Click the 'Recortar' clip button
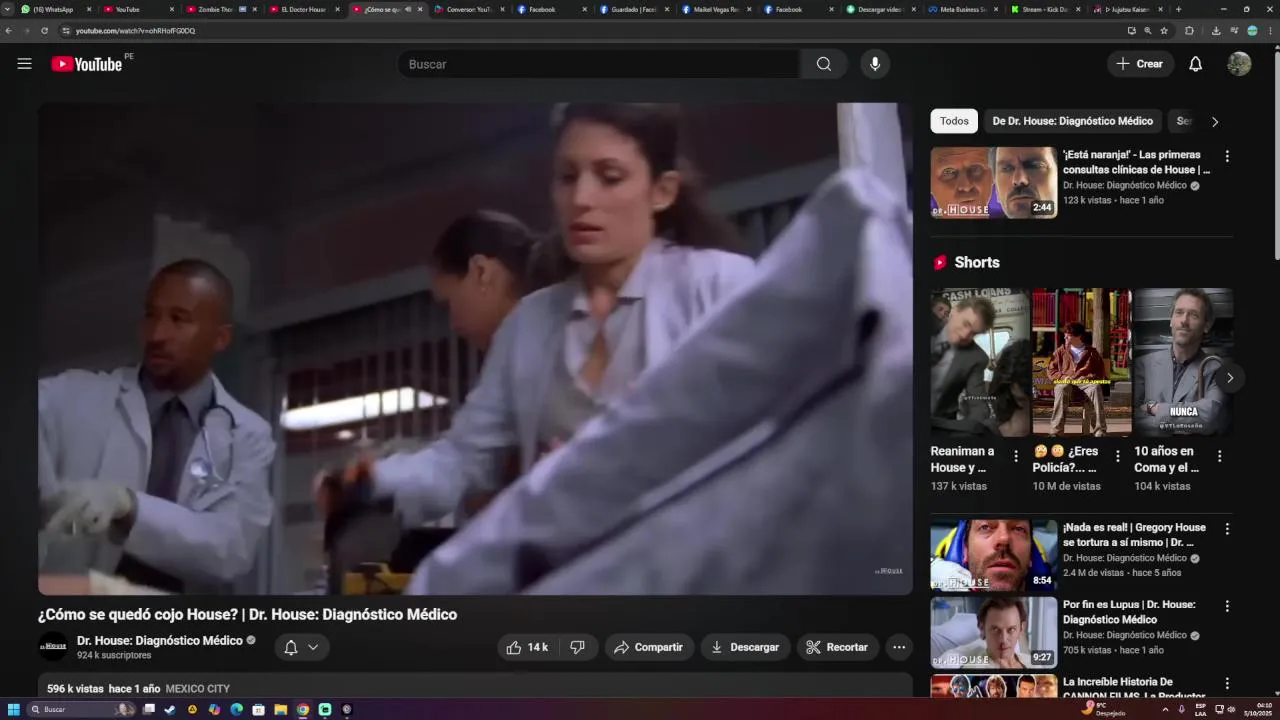Image resolution: width=1280 pixels, height=720 pixels. [x=838, y=647]
